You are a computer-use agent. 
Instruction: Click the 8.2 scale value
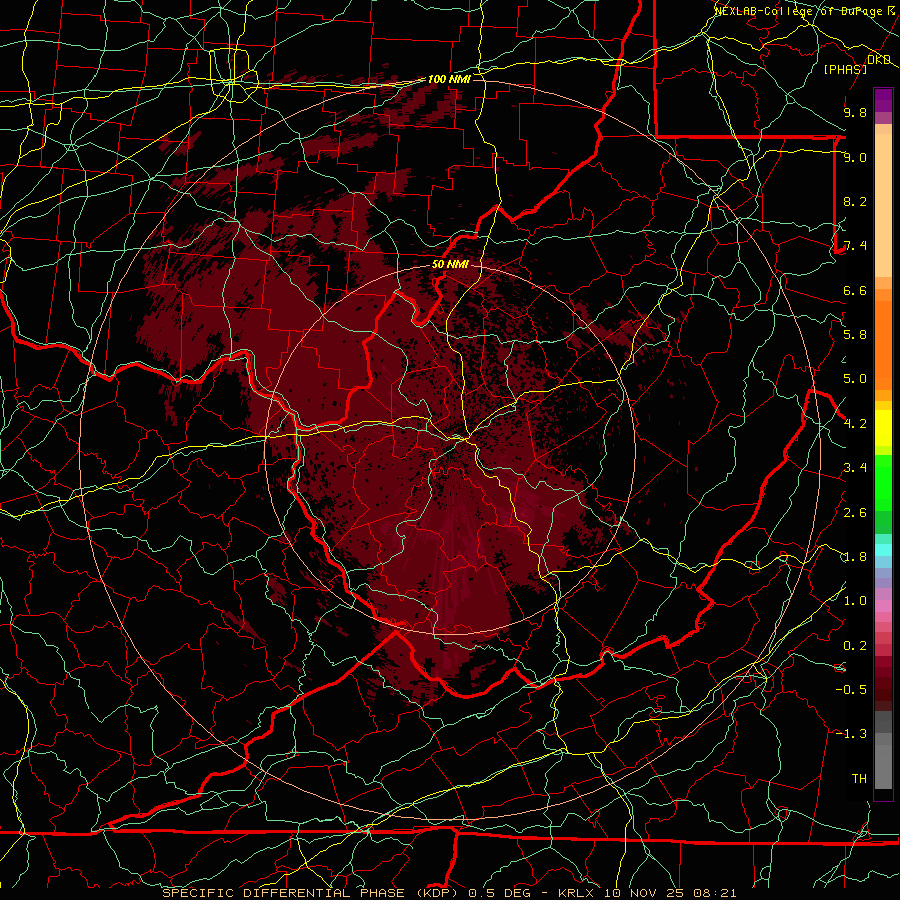coord(855,201)
